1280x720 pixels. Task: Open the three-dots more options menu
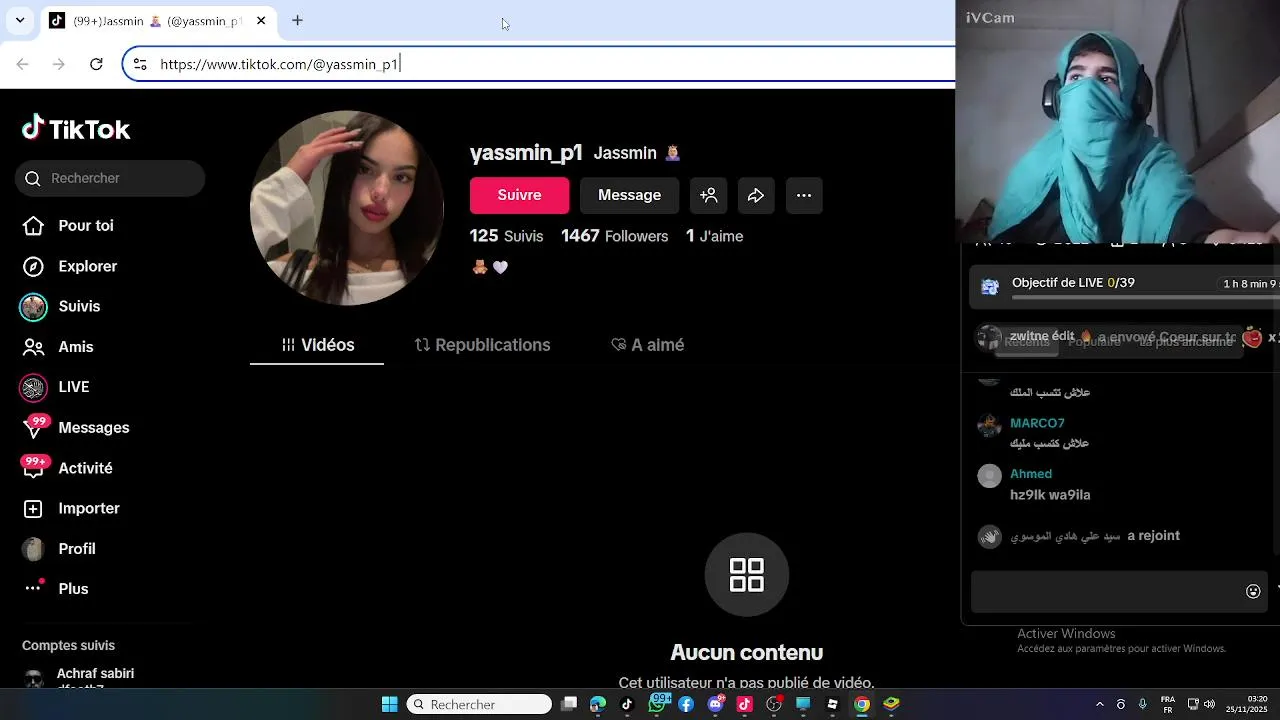(x=804, y=195)
